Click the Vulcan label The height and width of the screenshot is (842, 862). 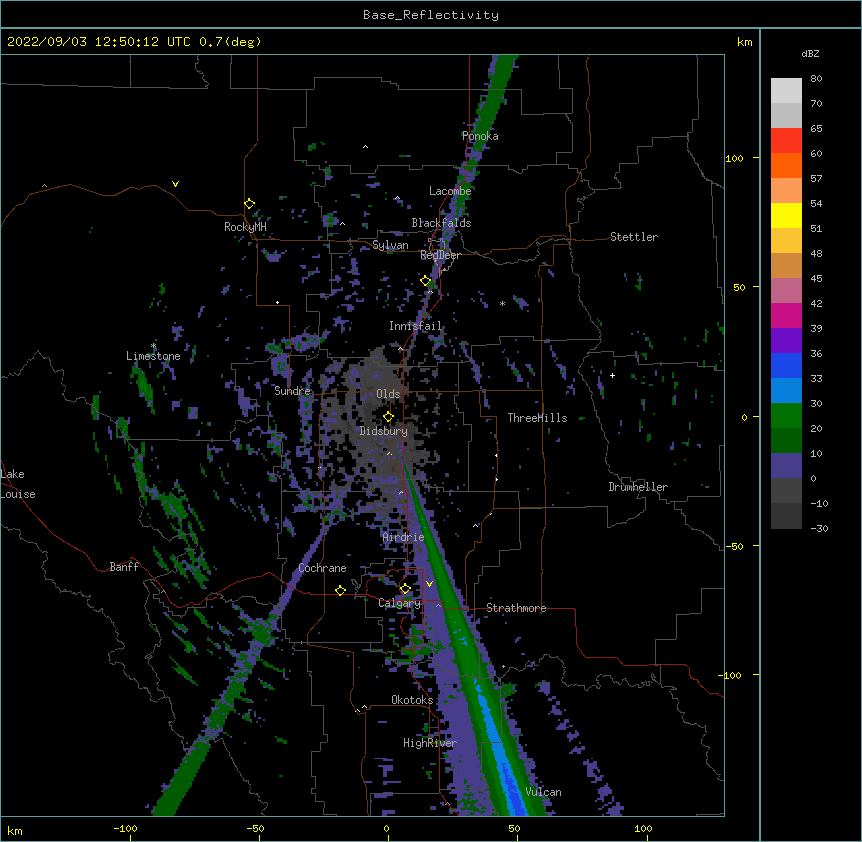click(543, 792)
